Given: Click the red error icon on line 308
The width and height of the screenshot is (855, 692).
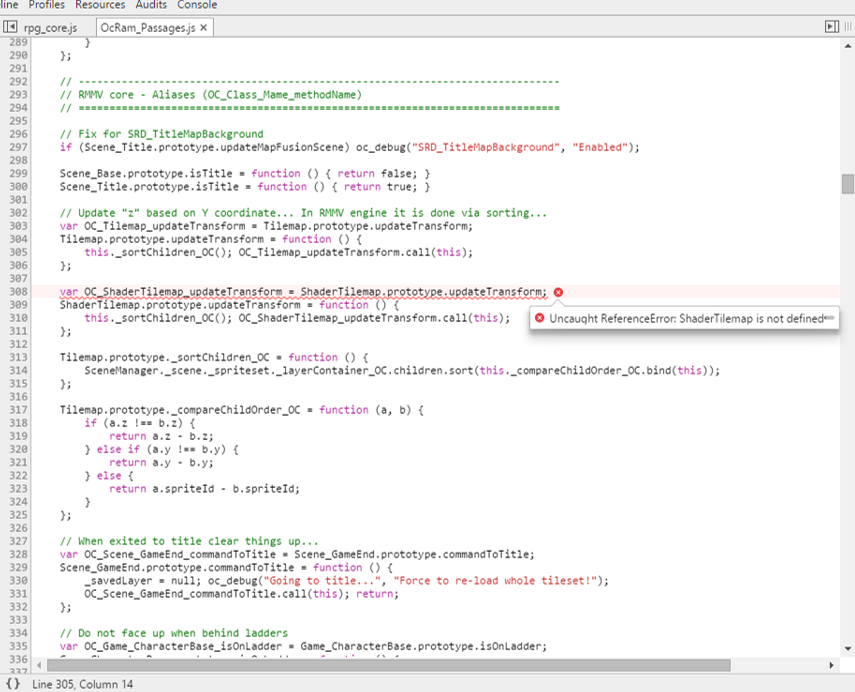Looking at the screenshot, I should click(x=558, y=292).
